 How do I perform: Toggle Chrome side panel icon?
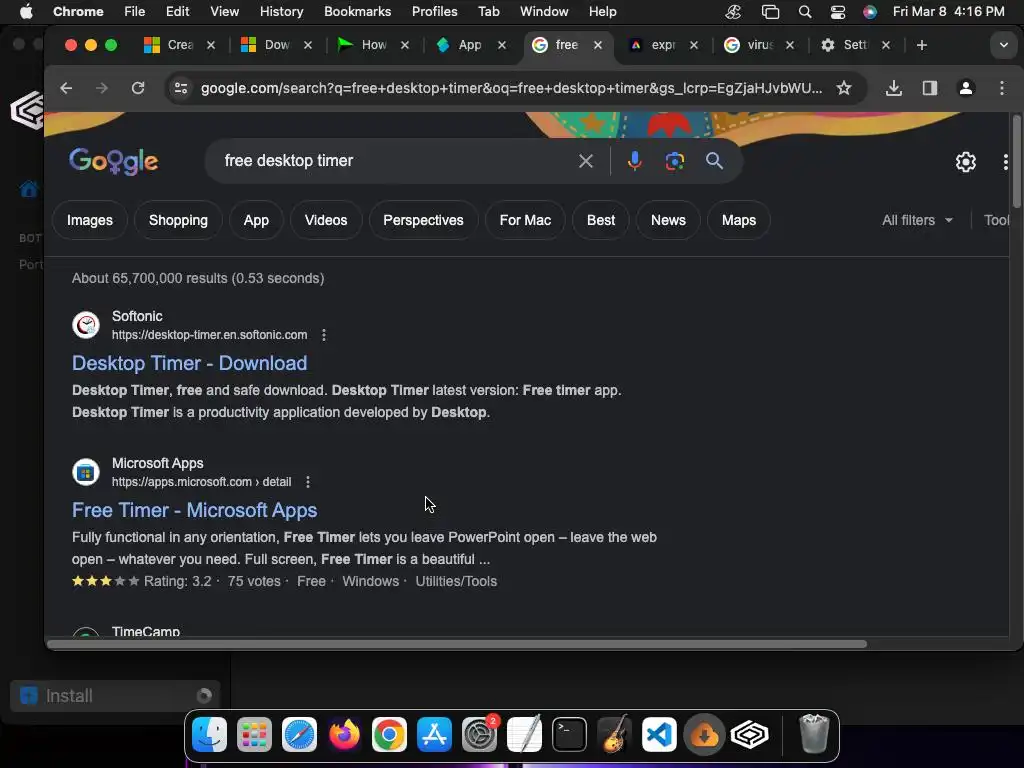pyautogui.click(x=930, y=88)
